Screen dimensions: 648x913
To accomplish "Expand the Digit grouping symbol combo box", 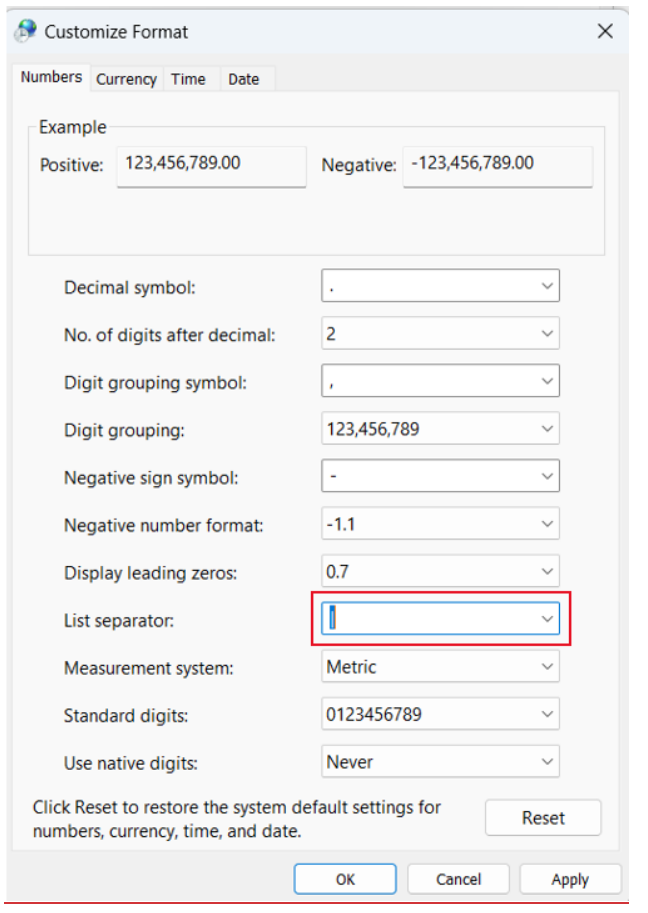I will click(x=546, y=381).
